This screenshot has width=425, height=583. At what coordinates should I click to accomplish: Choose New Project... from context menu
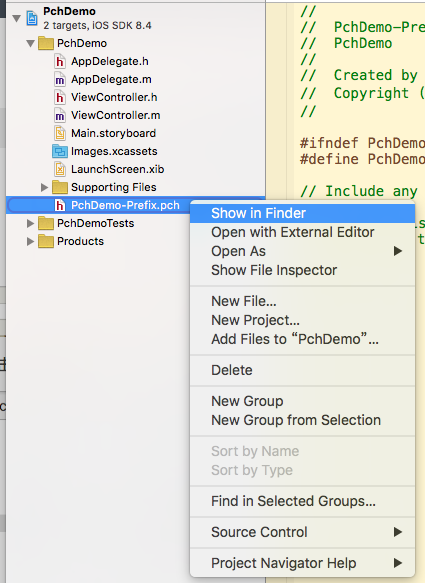302,320
